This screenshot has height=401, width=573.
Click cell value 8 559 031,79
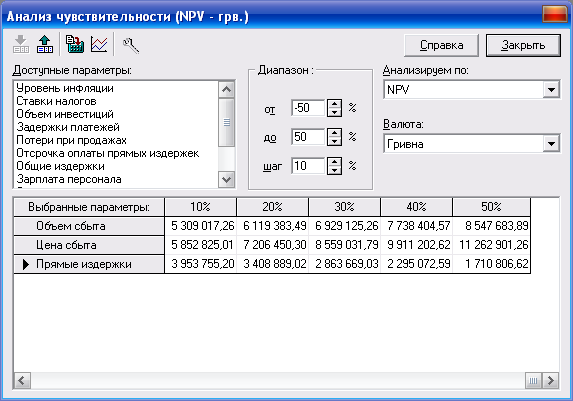pos(345,245)
